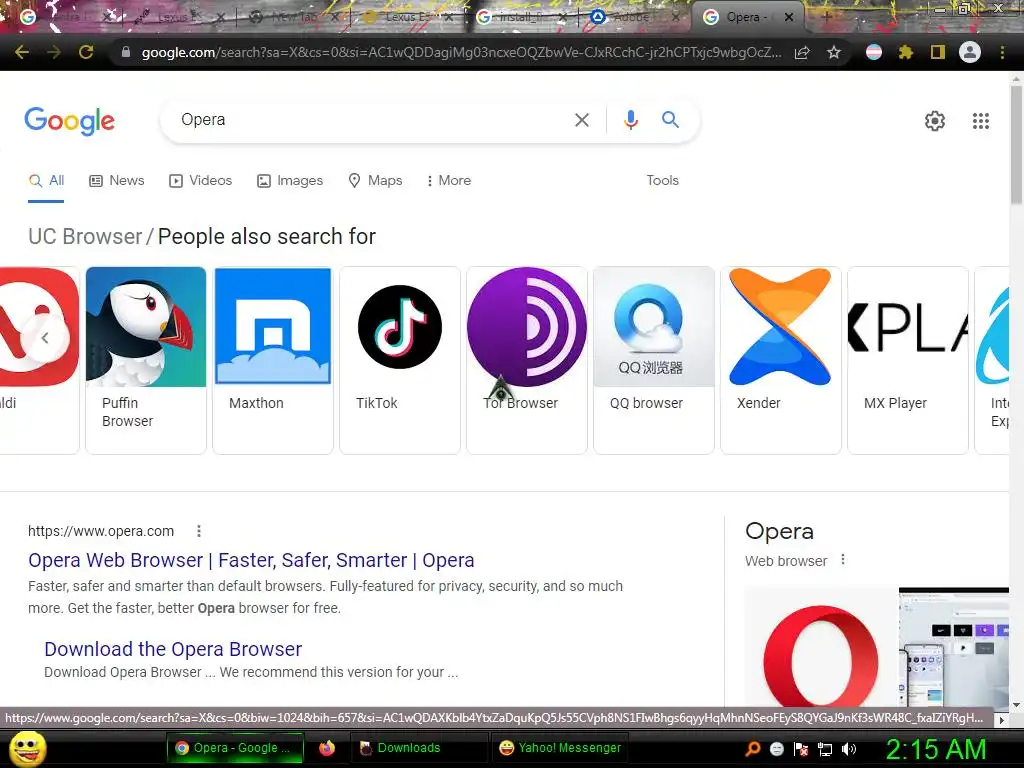Open Opera knowledge panel options menu
Viewport: 1024px width, 768px height.
[x=843, y=560]
